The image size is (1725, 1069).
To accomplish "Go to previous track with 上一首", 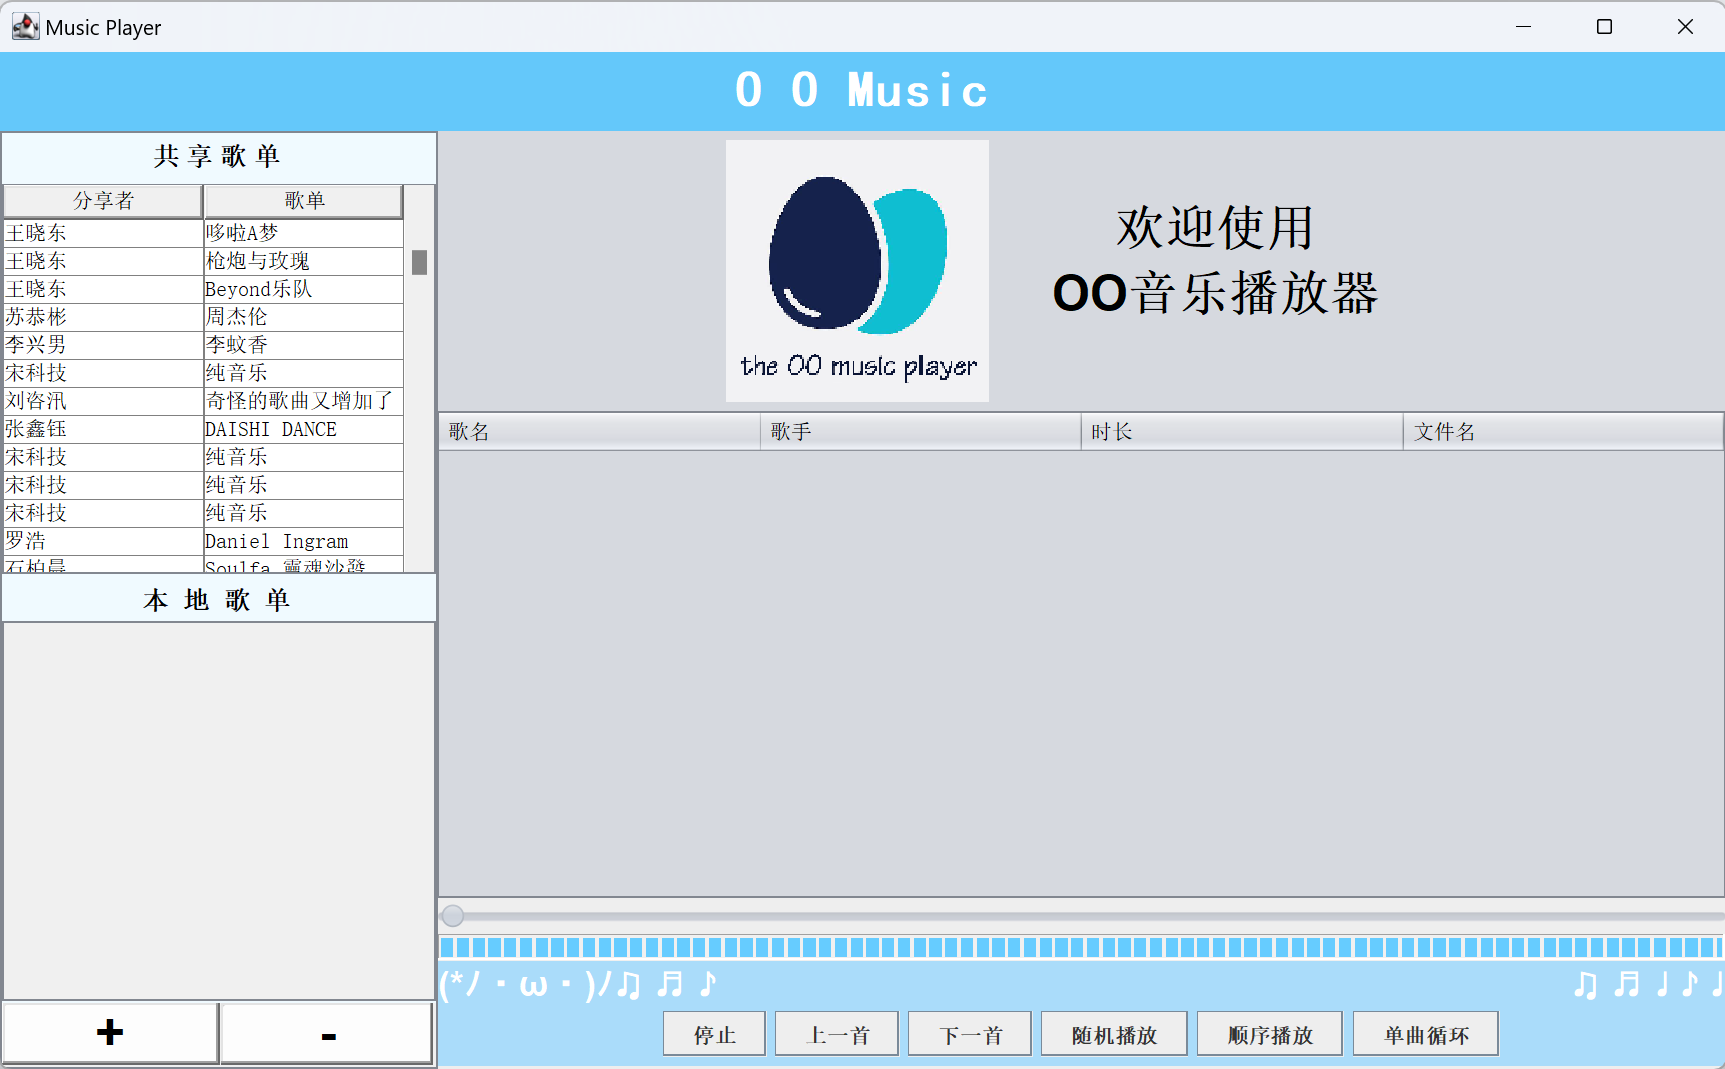I will coord(836,1034).
